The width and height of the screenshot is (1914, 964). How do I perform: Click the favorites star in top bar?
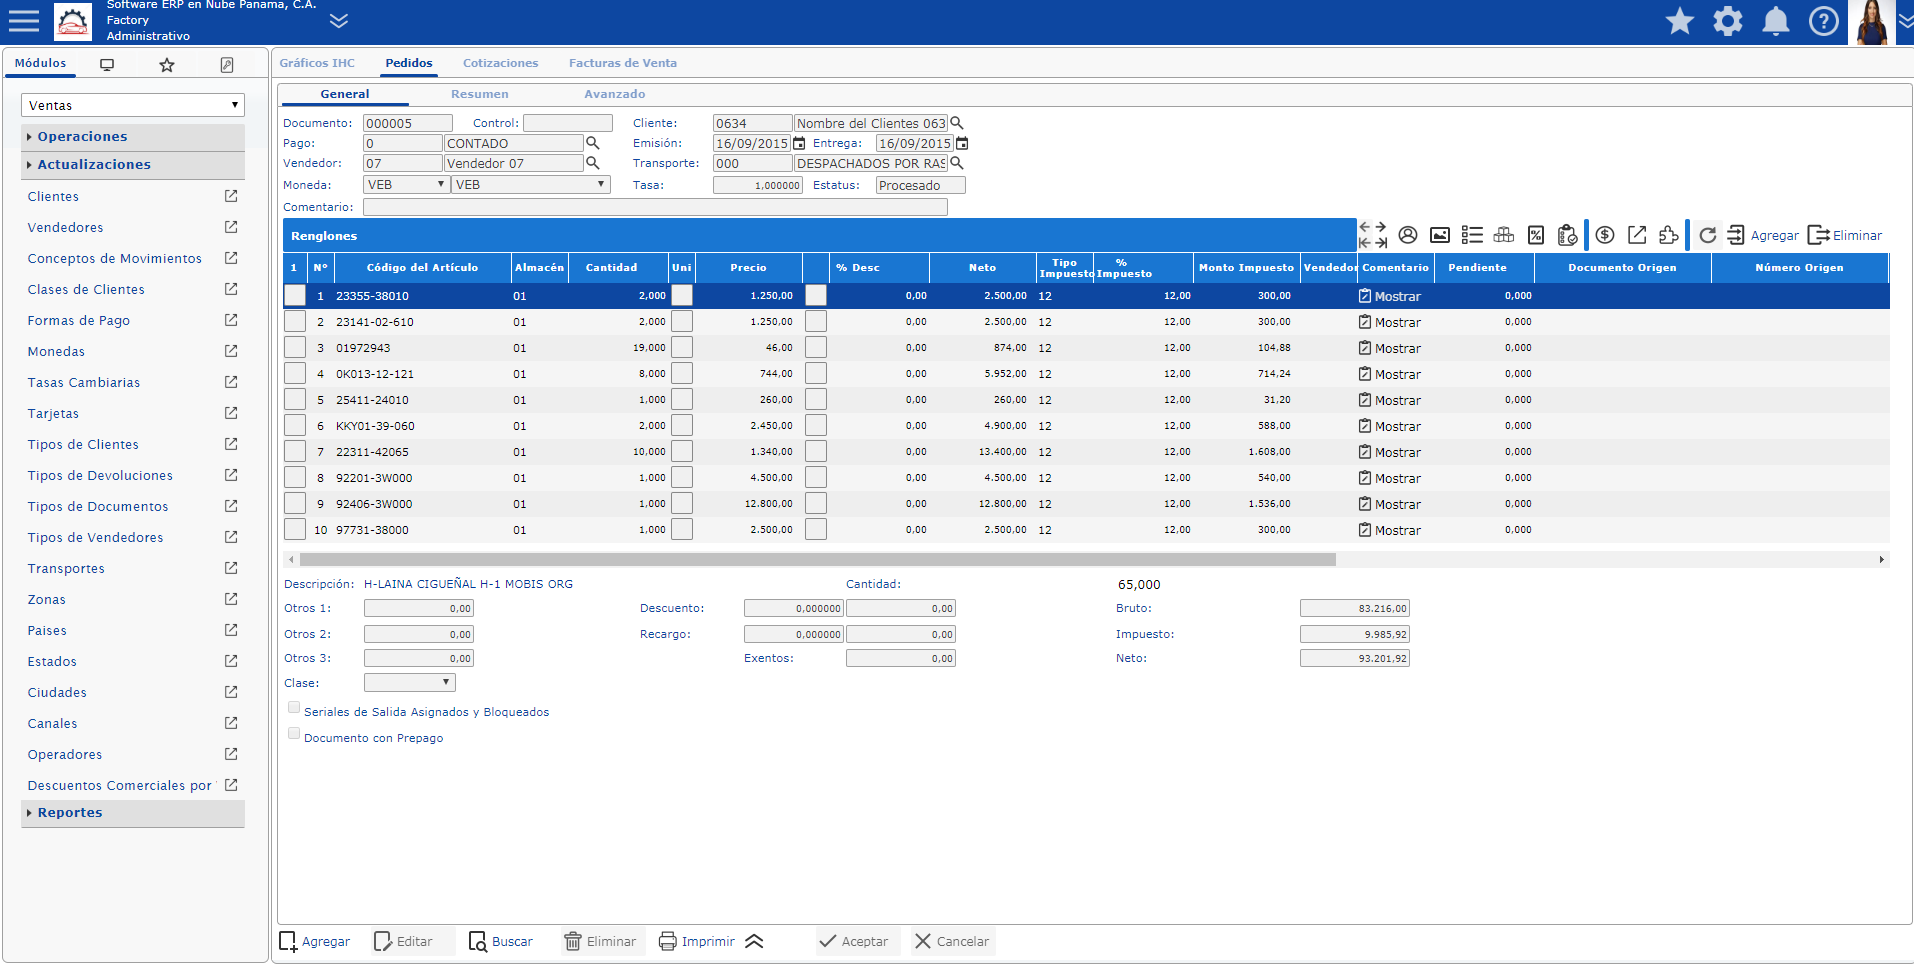1680,20
